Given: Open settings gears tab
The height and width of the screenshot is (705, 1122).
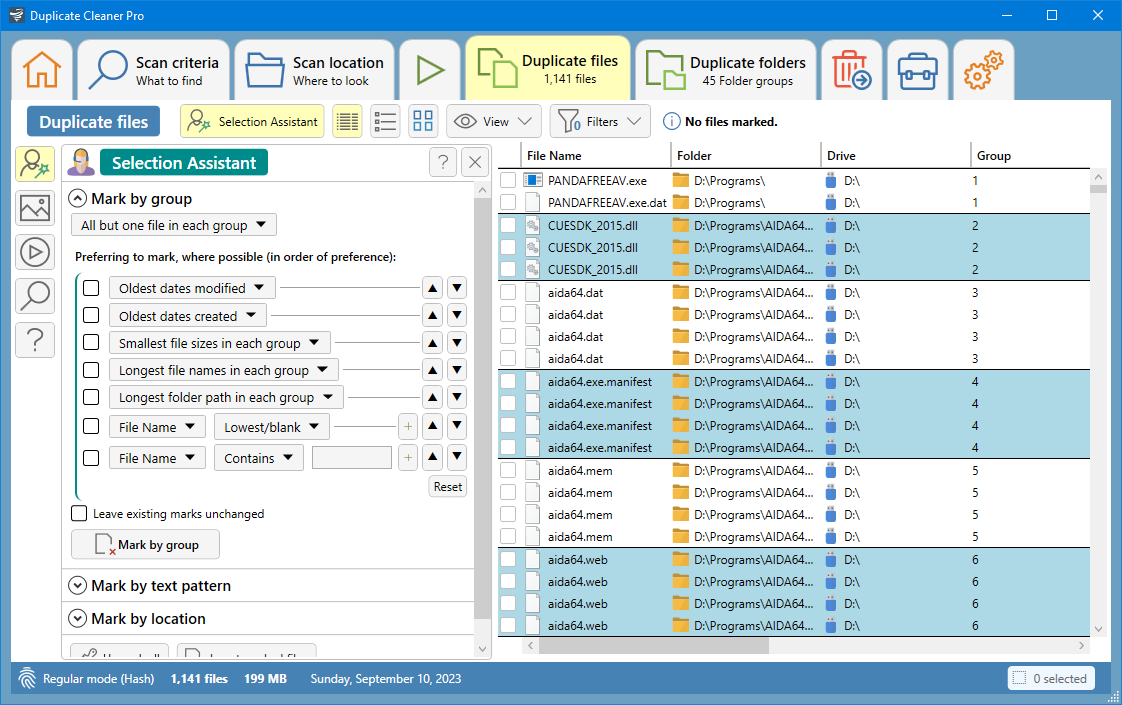Looking at the screenshot, I should pyautogui.click(x=984, y=70).
